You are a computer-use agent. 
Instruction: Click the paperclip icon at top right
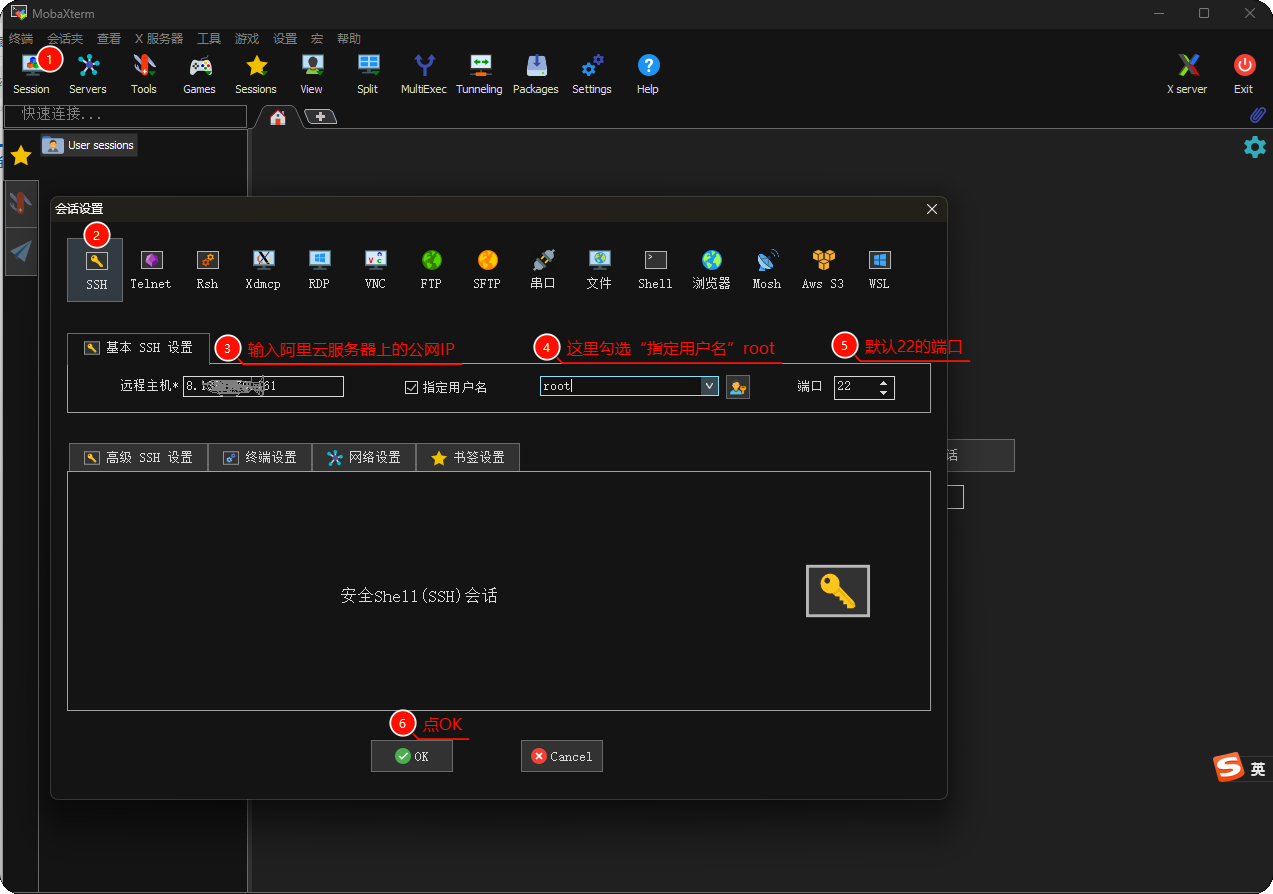coord(1258,115)
